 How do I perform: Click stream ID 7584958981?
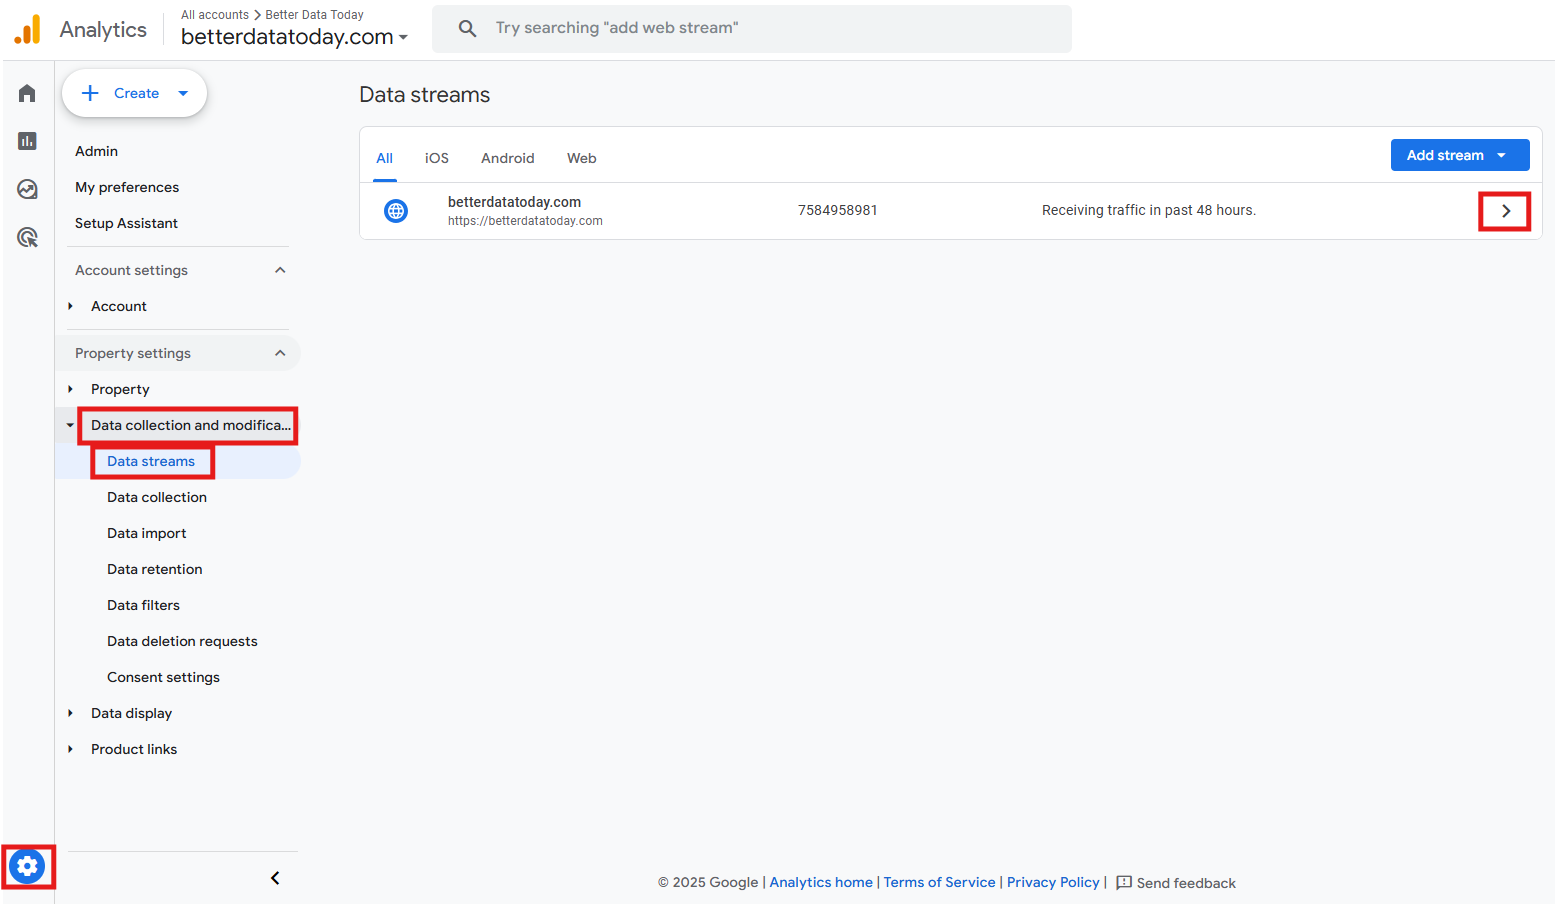point(838,210)
